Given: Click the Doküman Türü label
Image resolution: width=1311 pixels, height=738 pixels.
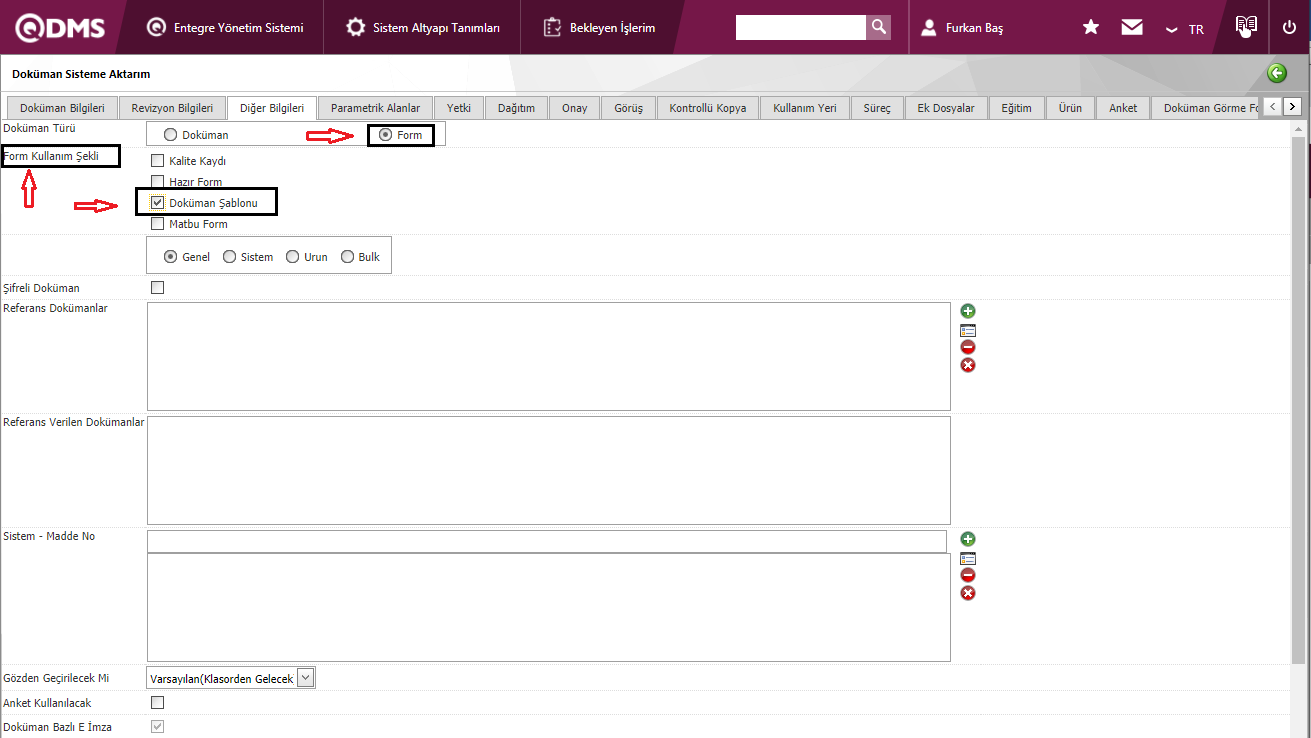Looking at the screenshot, I should click(39, 128).
